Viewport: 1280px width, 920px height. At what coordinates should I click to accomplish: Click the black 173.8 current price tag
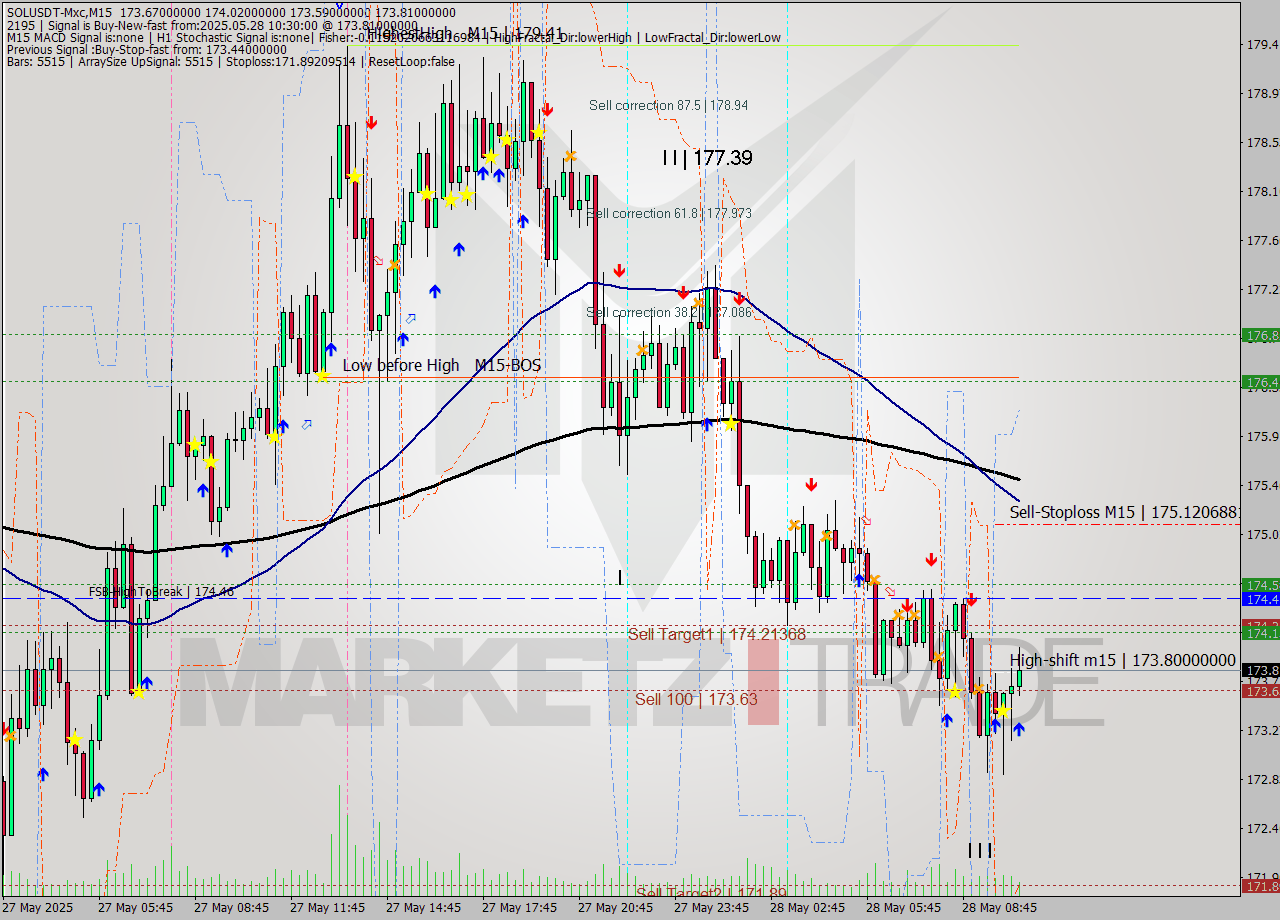click(x=1259, y=670)
